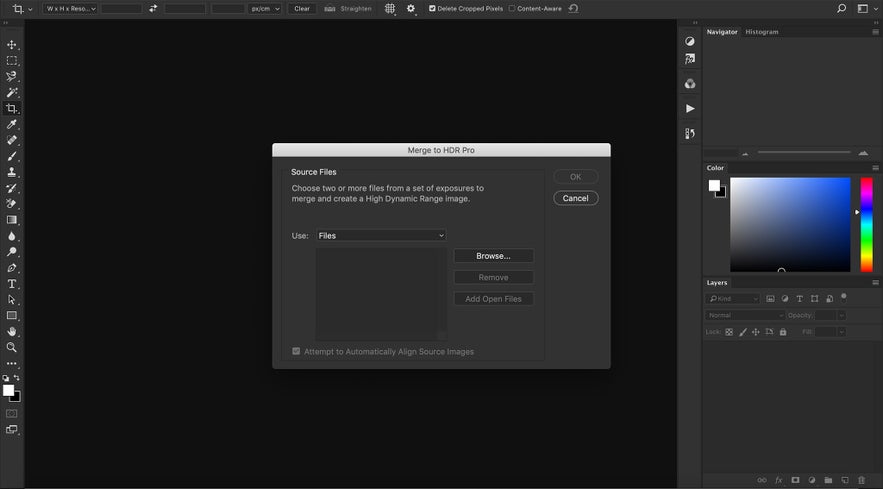Choose the Zoom tool in toolbar
Viewport: 883px width, 489px height.
click(12, 347)
